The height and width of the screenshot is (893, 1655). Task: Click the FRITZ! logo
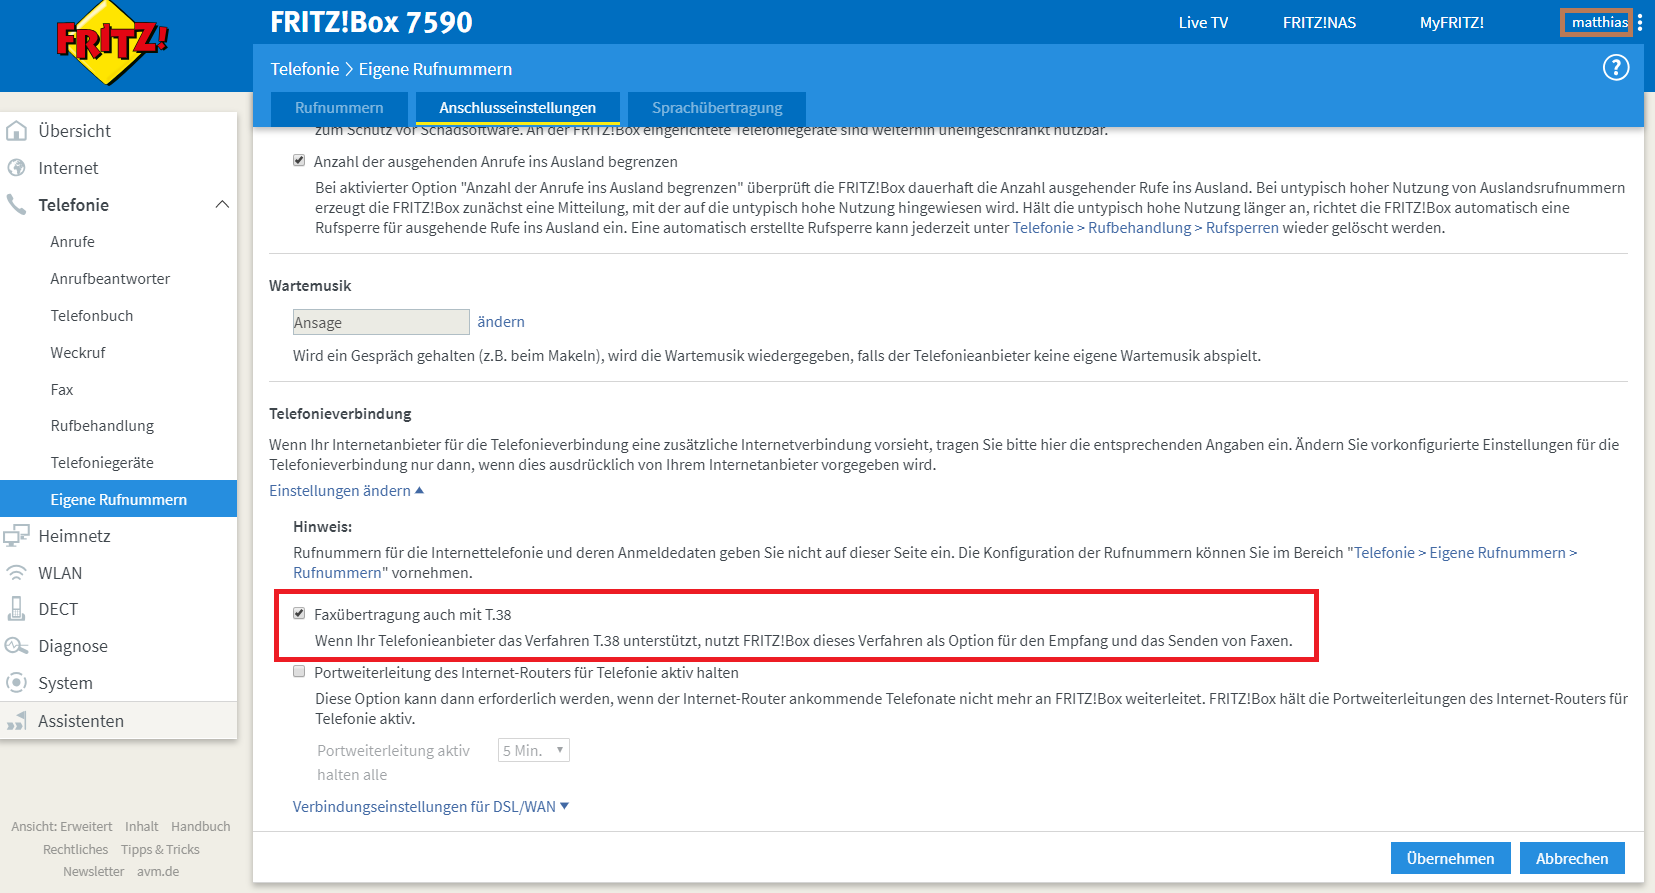tap(112, 42)
